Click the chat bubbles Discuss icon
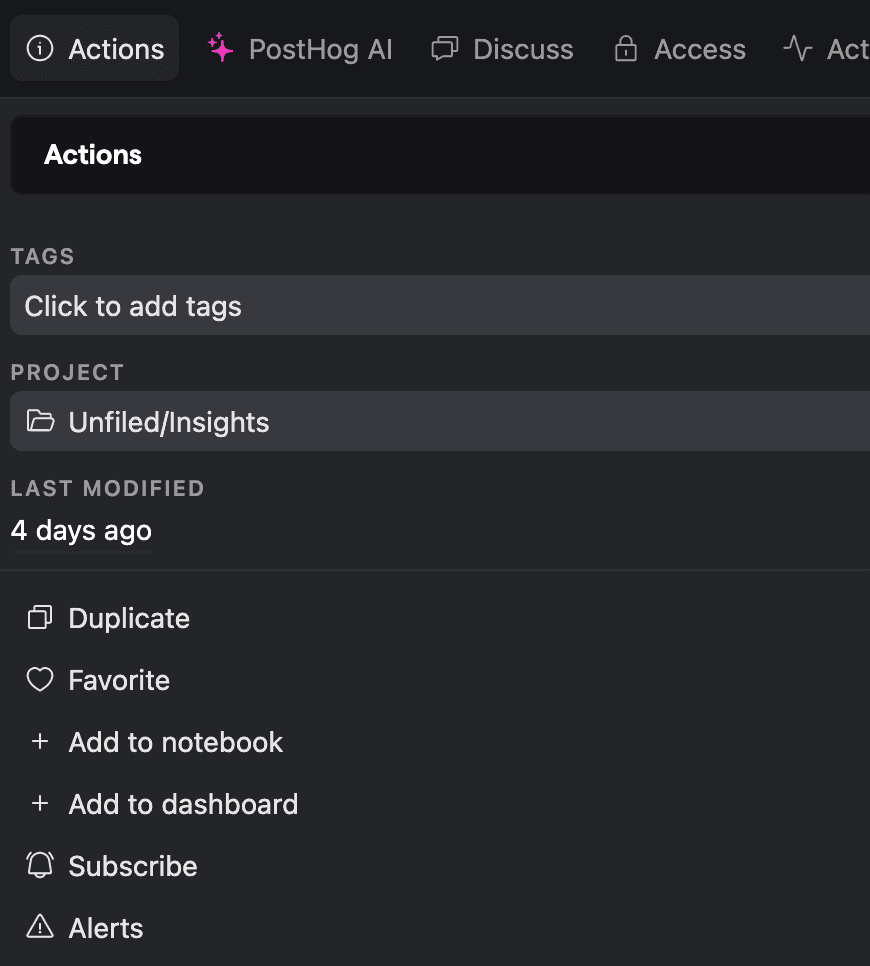 (444, 48)
